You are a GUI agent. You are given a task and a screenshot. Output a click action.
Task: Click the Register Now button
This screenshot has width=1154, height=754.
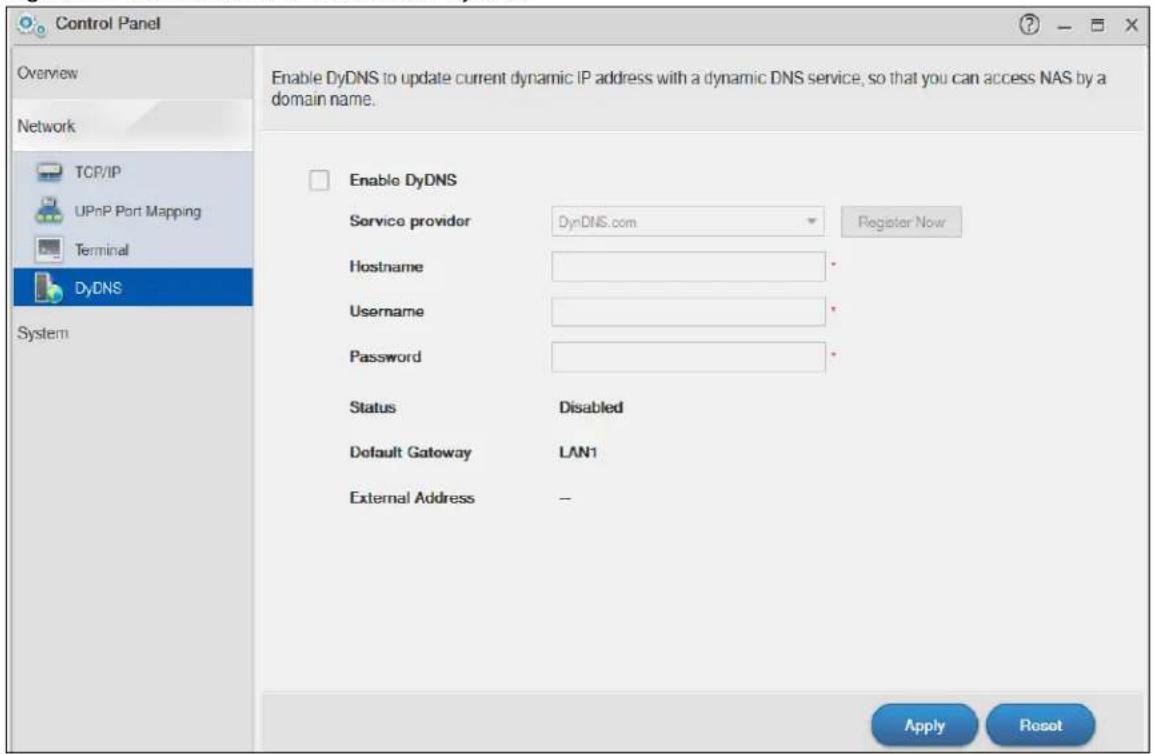901,222
